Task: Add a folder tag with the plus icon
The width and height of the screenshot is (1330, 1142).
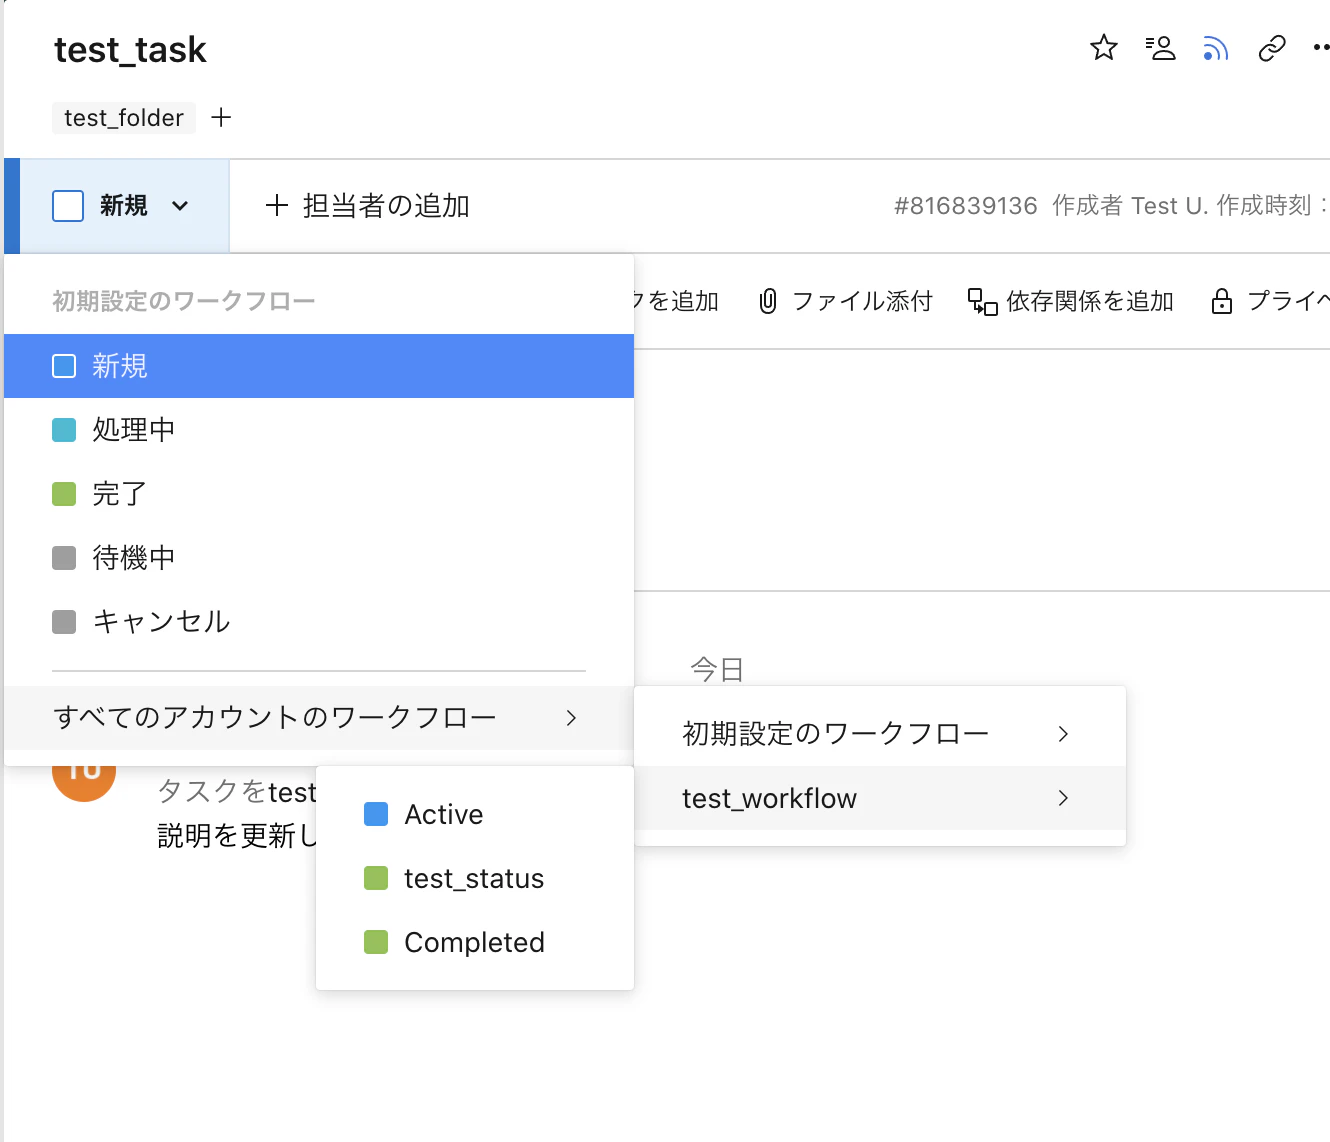Action: pyautogui.click(x=221, y=118)
